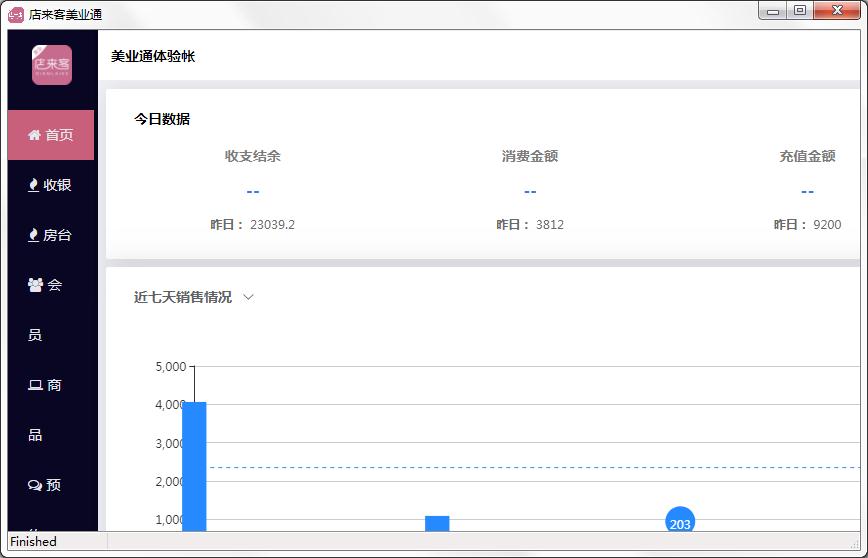The image size is (868, 558).
Task: Click the 近七天销售情况 chart title text
Action: [x=183, y=297]
